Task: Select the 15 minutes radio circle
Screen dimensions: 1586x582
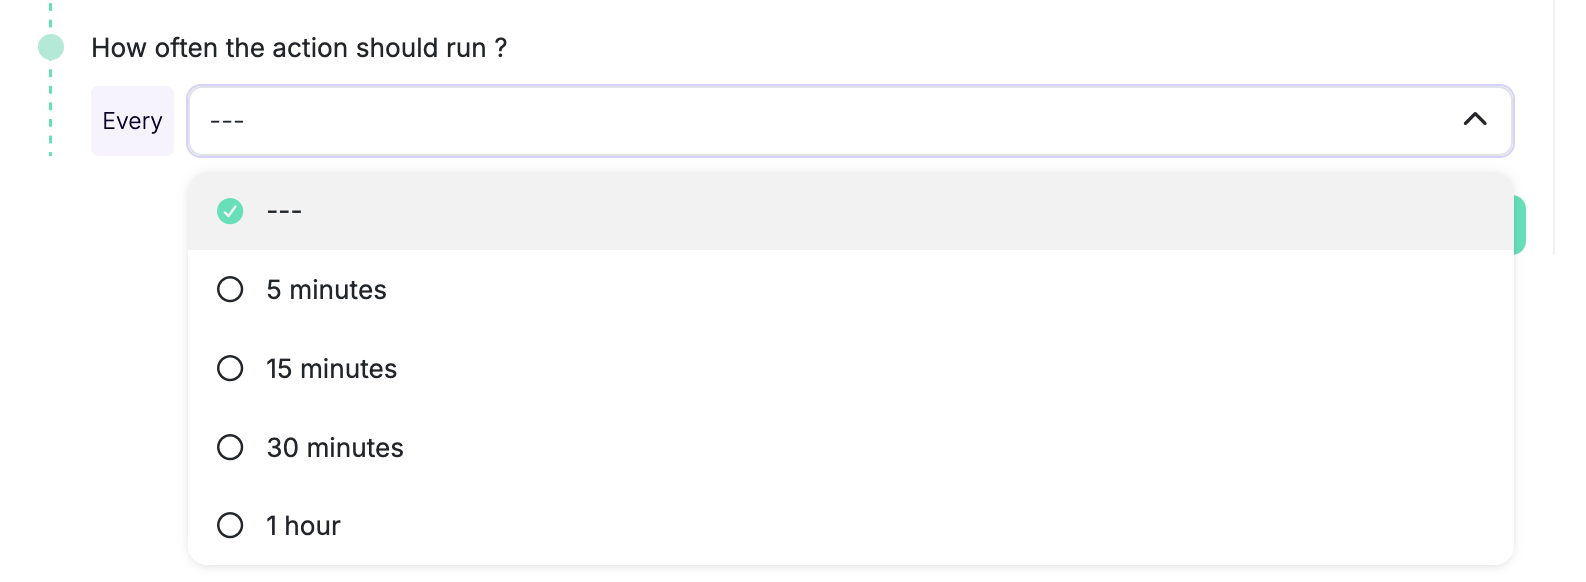Action: [x=230, y=369]
